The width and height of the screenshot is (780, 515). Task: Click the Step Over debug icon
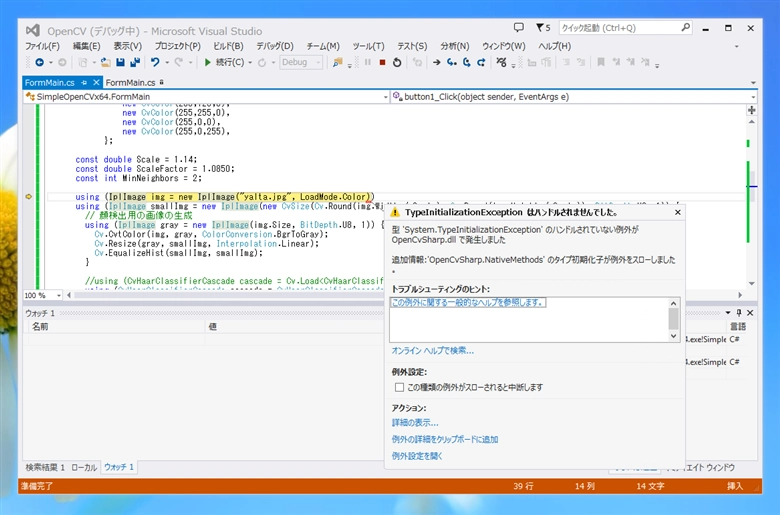tap(467, 62)
